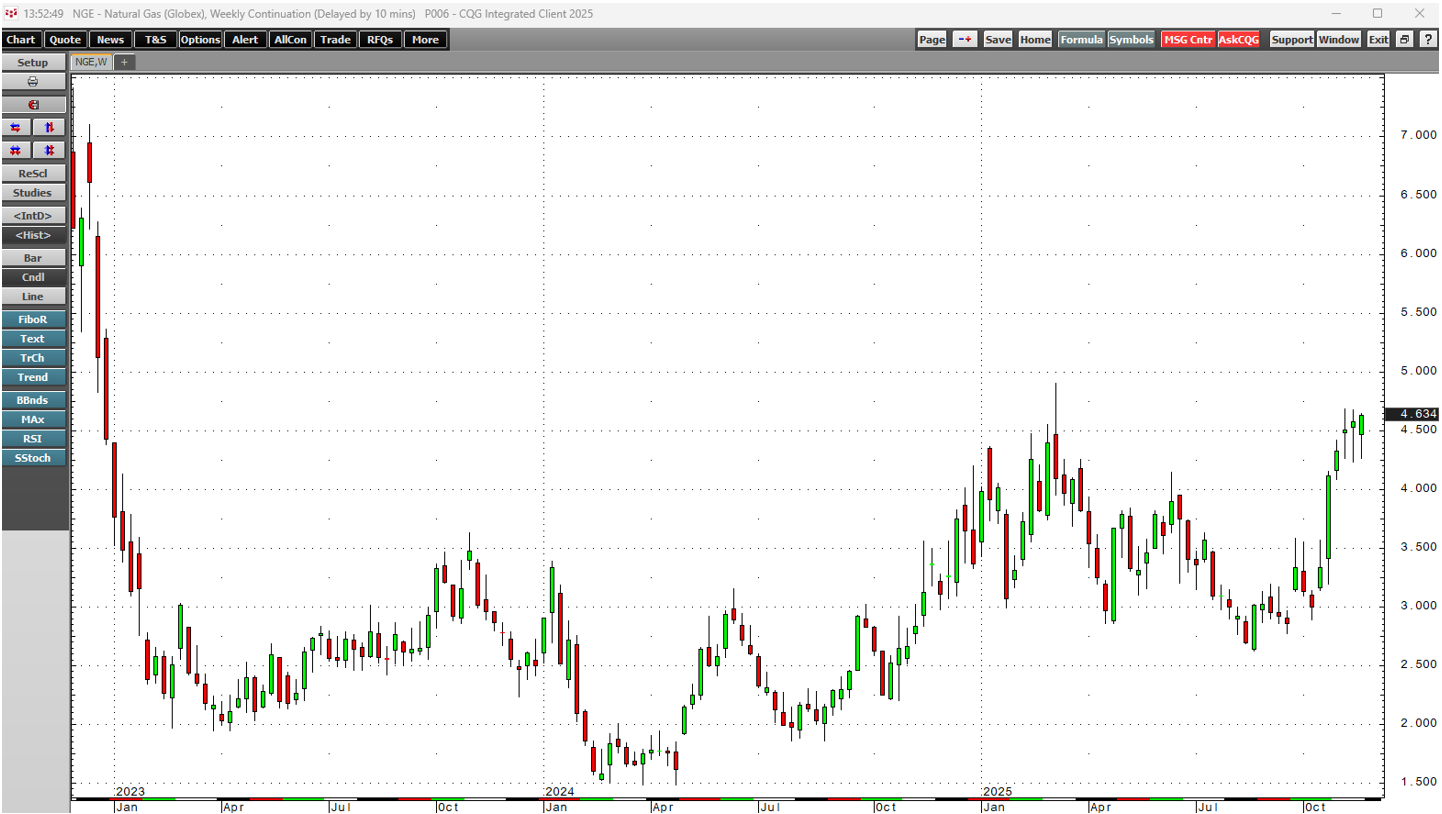Select the Cndl candlestick chart mode
The width and height of the screenshot is (1442, 814).
(33, 277)
